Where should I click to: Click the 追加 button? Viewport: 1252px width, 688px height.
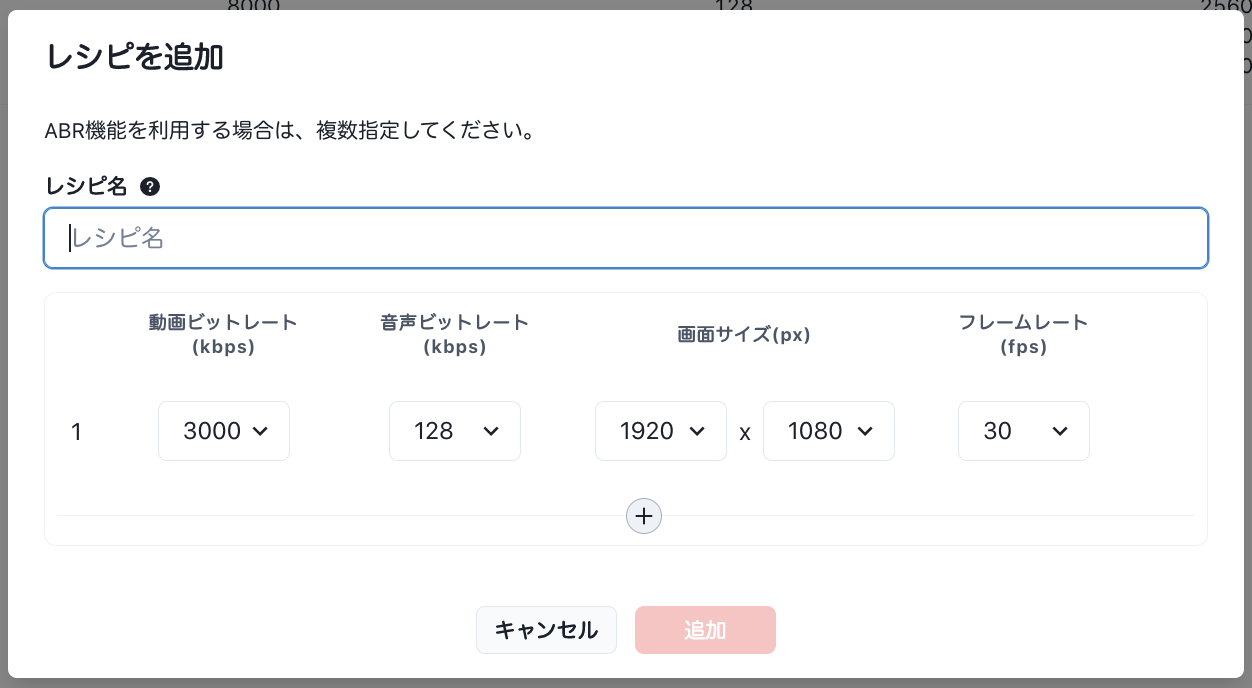705,630
